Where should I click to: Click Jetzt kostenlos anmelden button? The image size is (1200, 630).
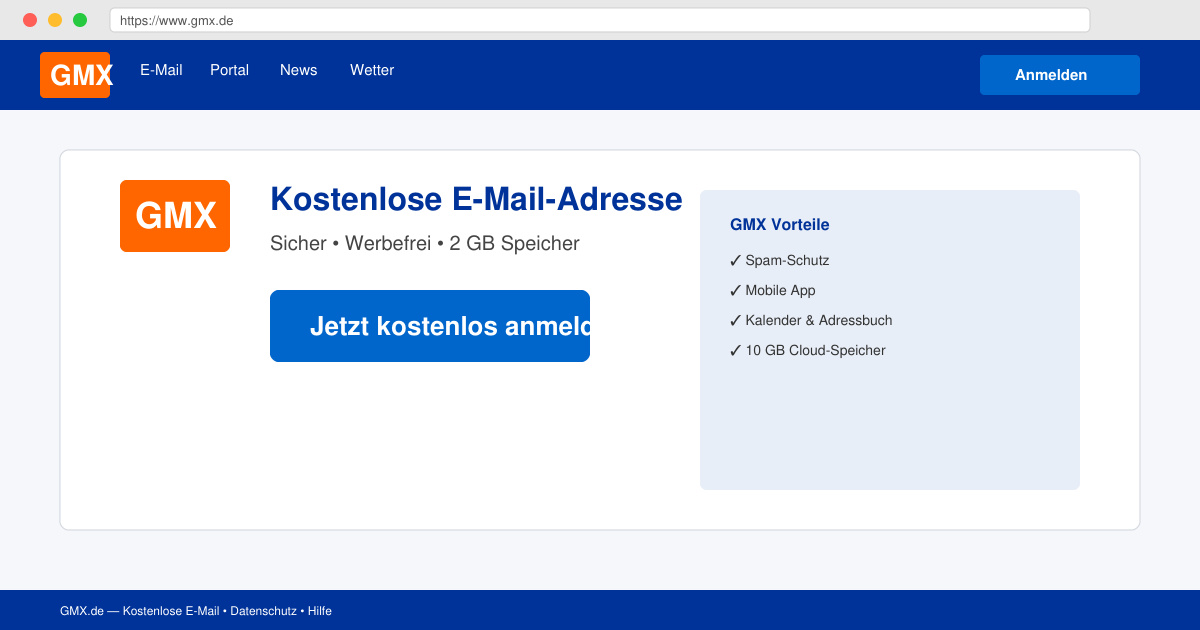(430, 326)
